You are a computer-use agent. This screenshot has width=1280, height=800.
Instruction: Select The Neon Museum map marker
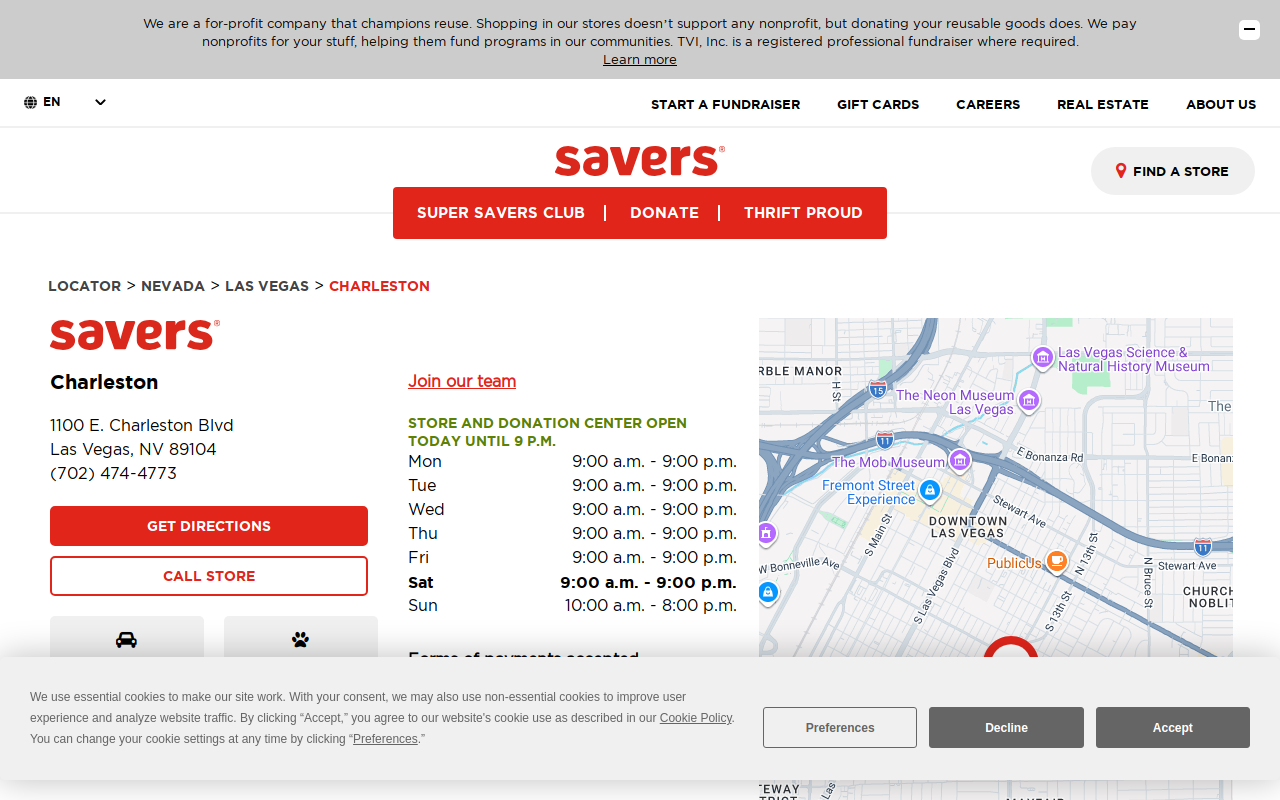coord(1029,401)
